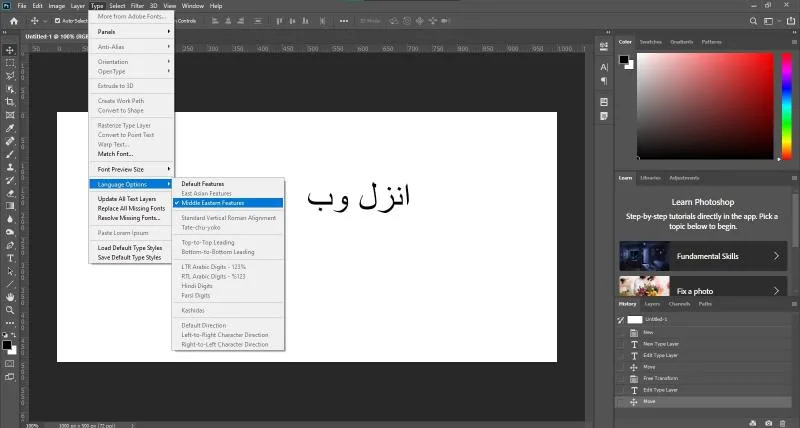Open the Filter menu
Viewport: 800px width, 428px height.
tap(137, 6)
